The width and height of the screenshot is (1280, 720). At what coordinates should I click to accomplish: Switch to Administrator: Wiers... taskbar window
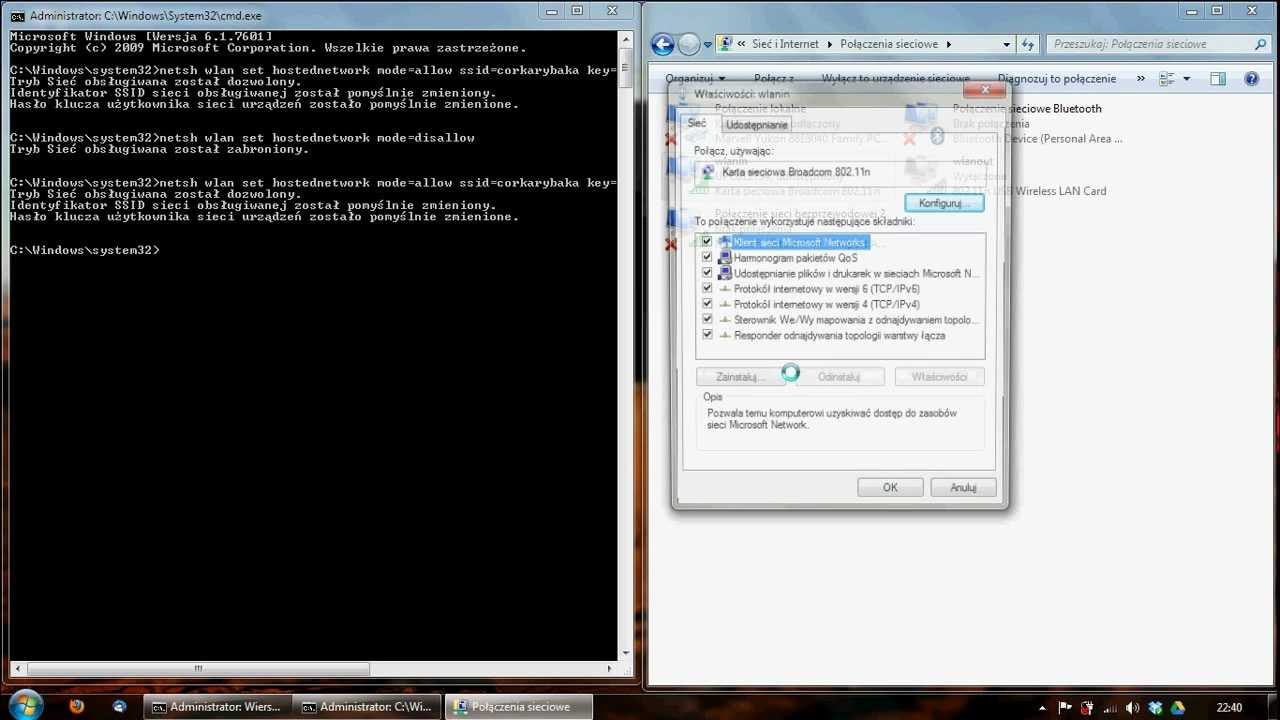217,706
